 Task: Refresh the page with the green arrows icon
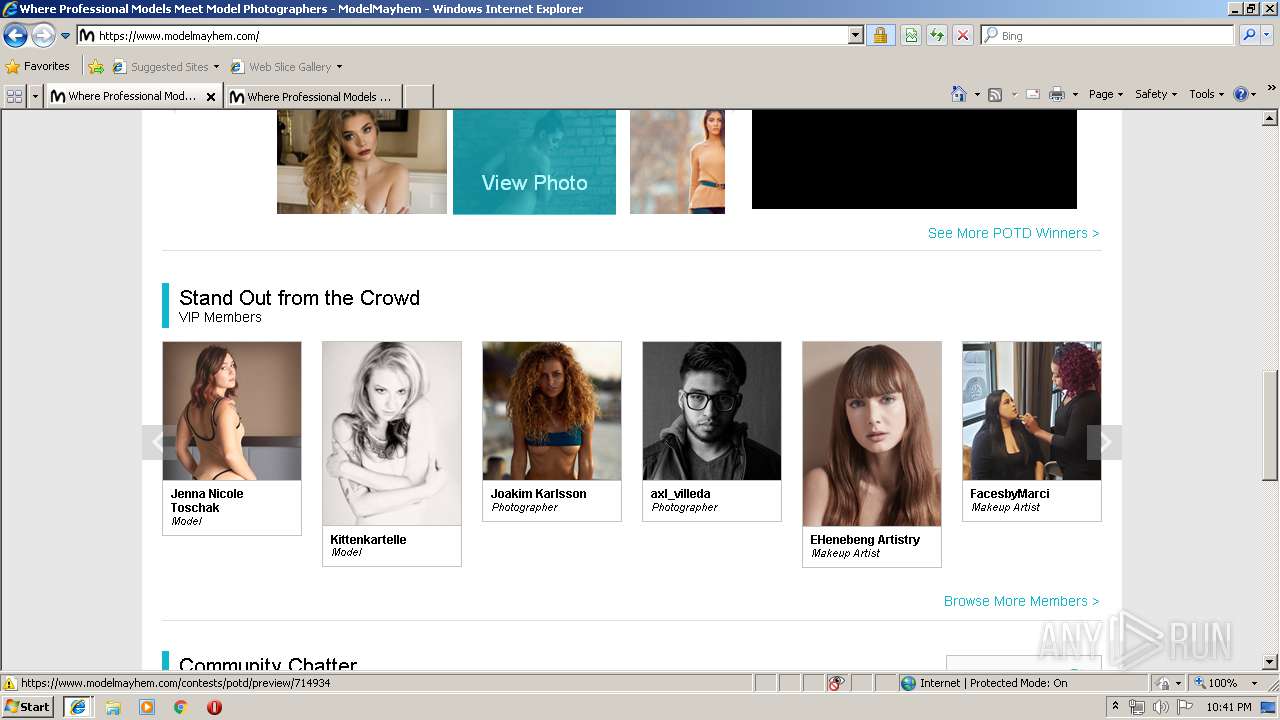pos(937,35)
